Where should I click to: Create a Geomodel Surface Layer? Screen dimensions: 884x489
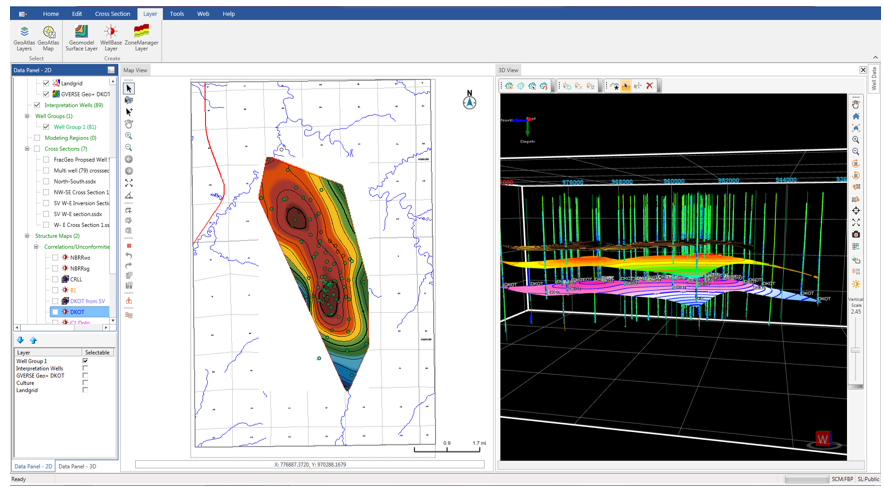[82, 38]
